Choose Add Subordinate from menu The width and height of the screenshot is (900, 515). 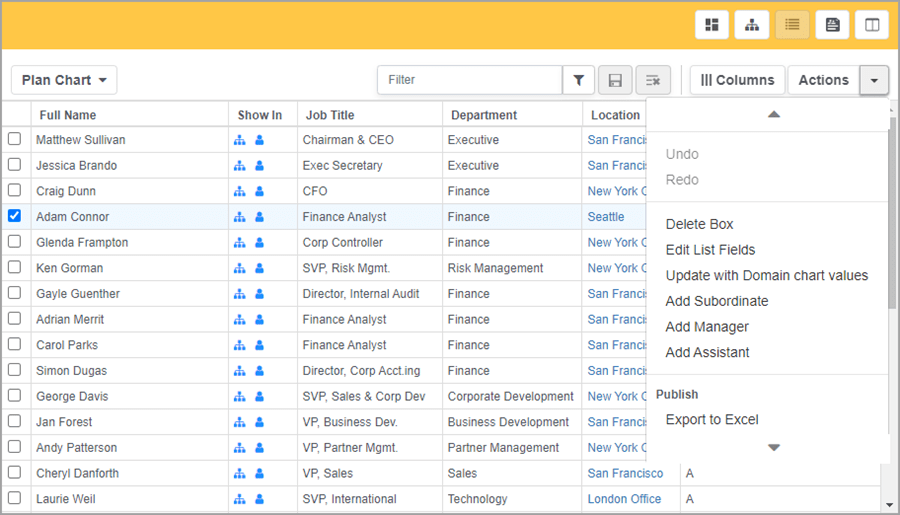pos(717,301)
